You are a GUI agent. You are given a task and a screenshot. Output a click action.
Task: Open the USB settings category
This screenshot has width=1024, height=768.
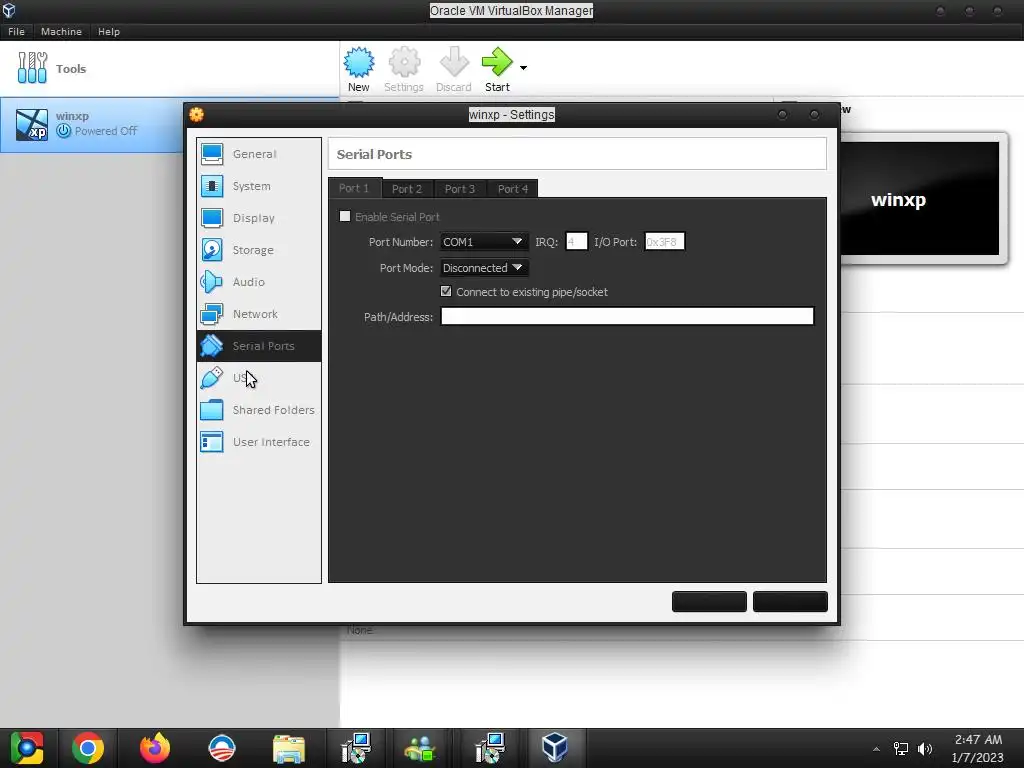[x=259, y=378]
